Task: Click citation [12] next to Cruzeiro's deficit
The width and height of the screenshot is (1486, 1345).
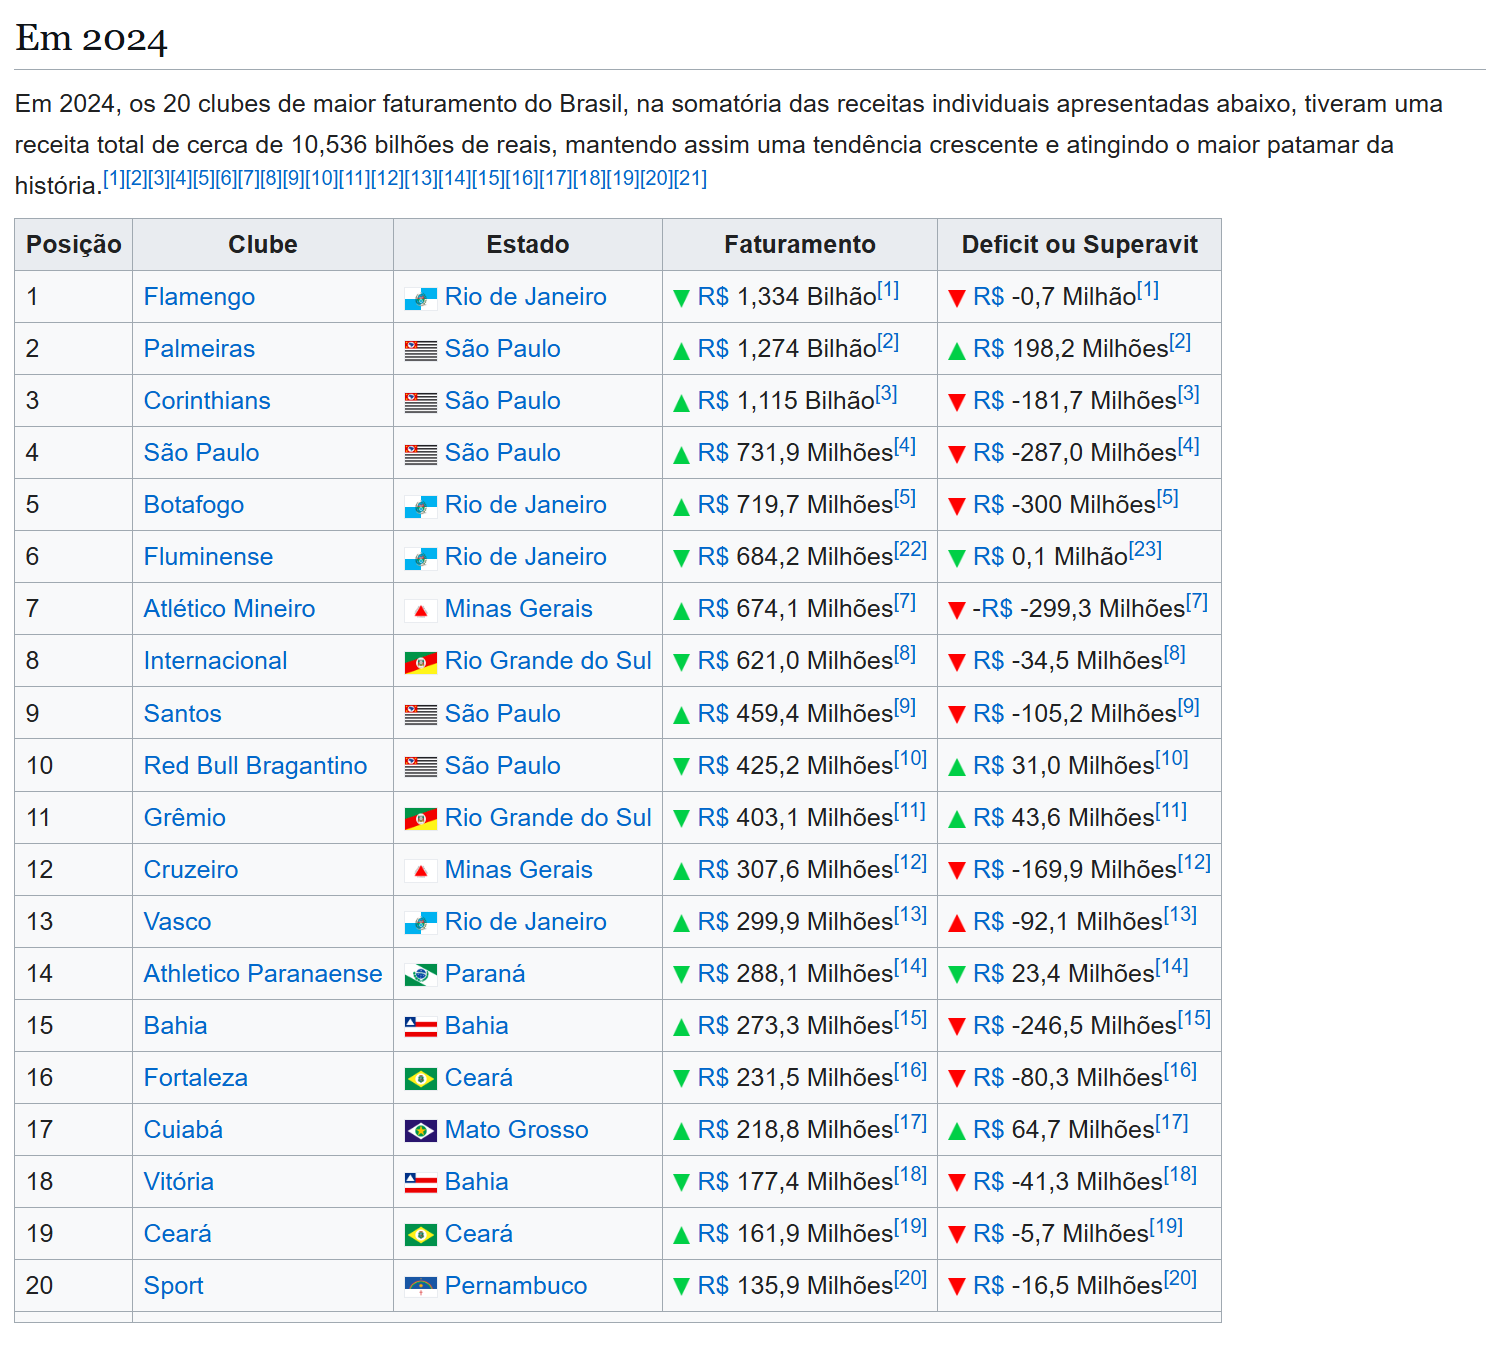Action: point(1194,862)
